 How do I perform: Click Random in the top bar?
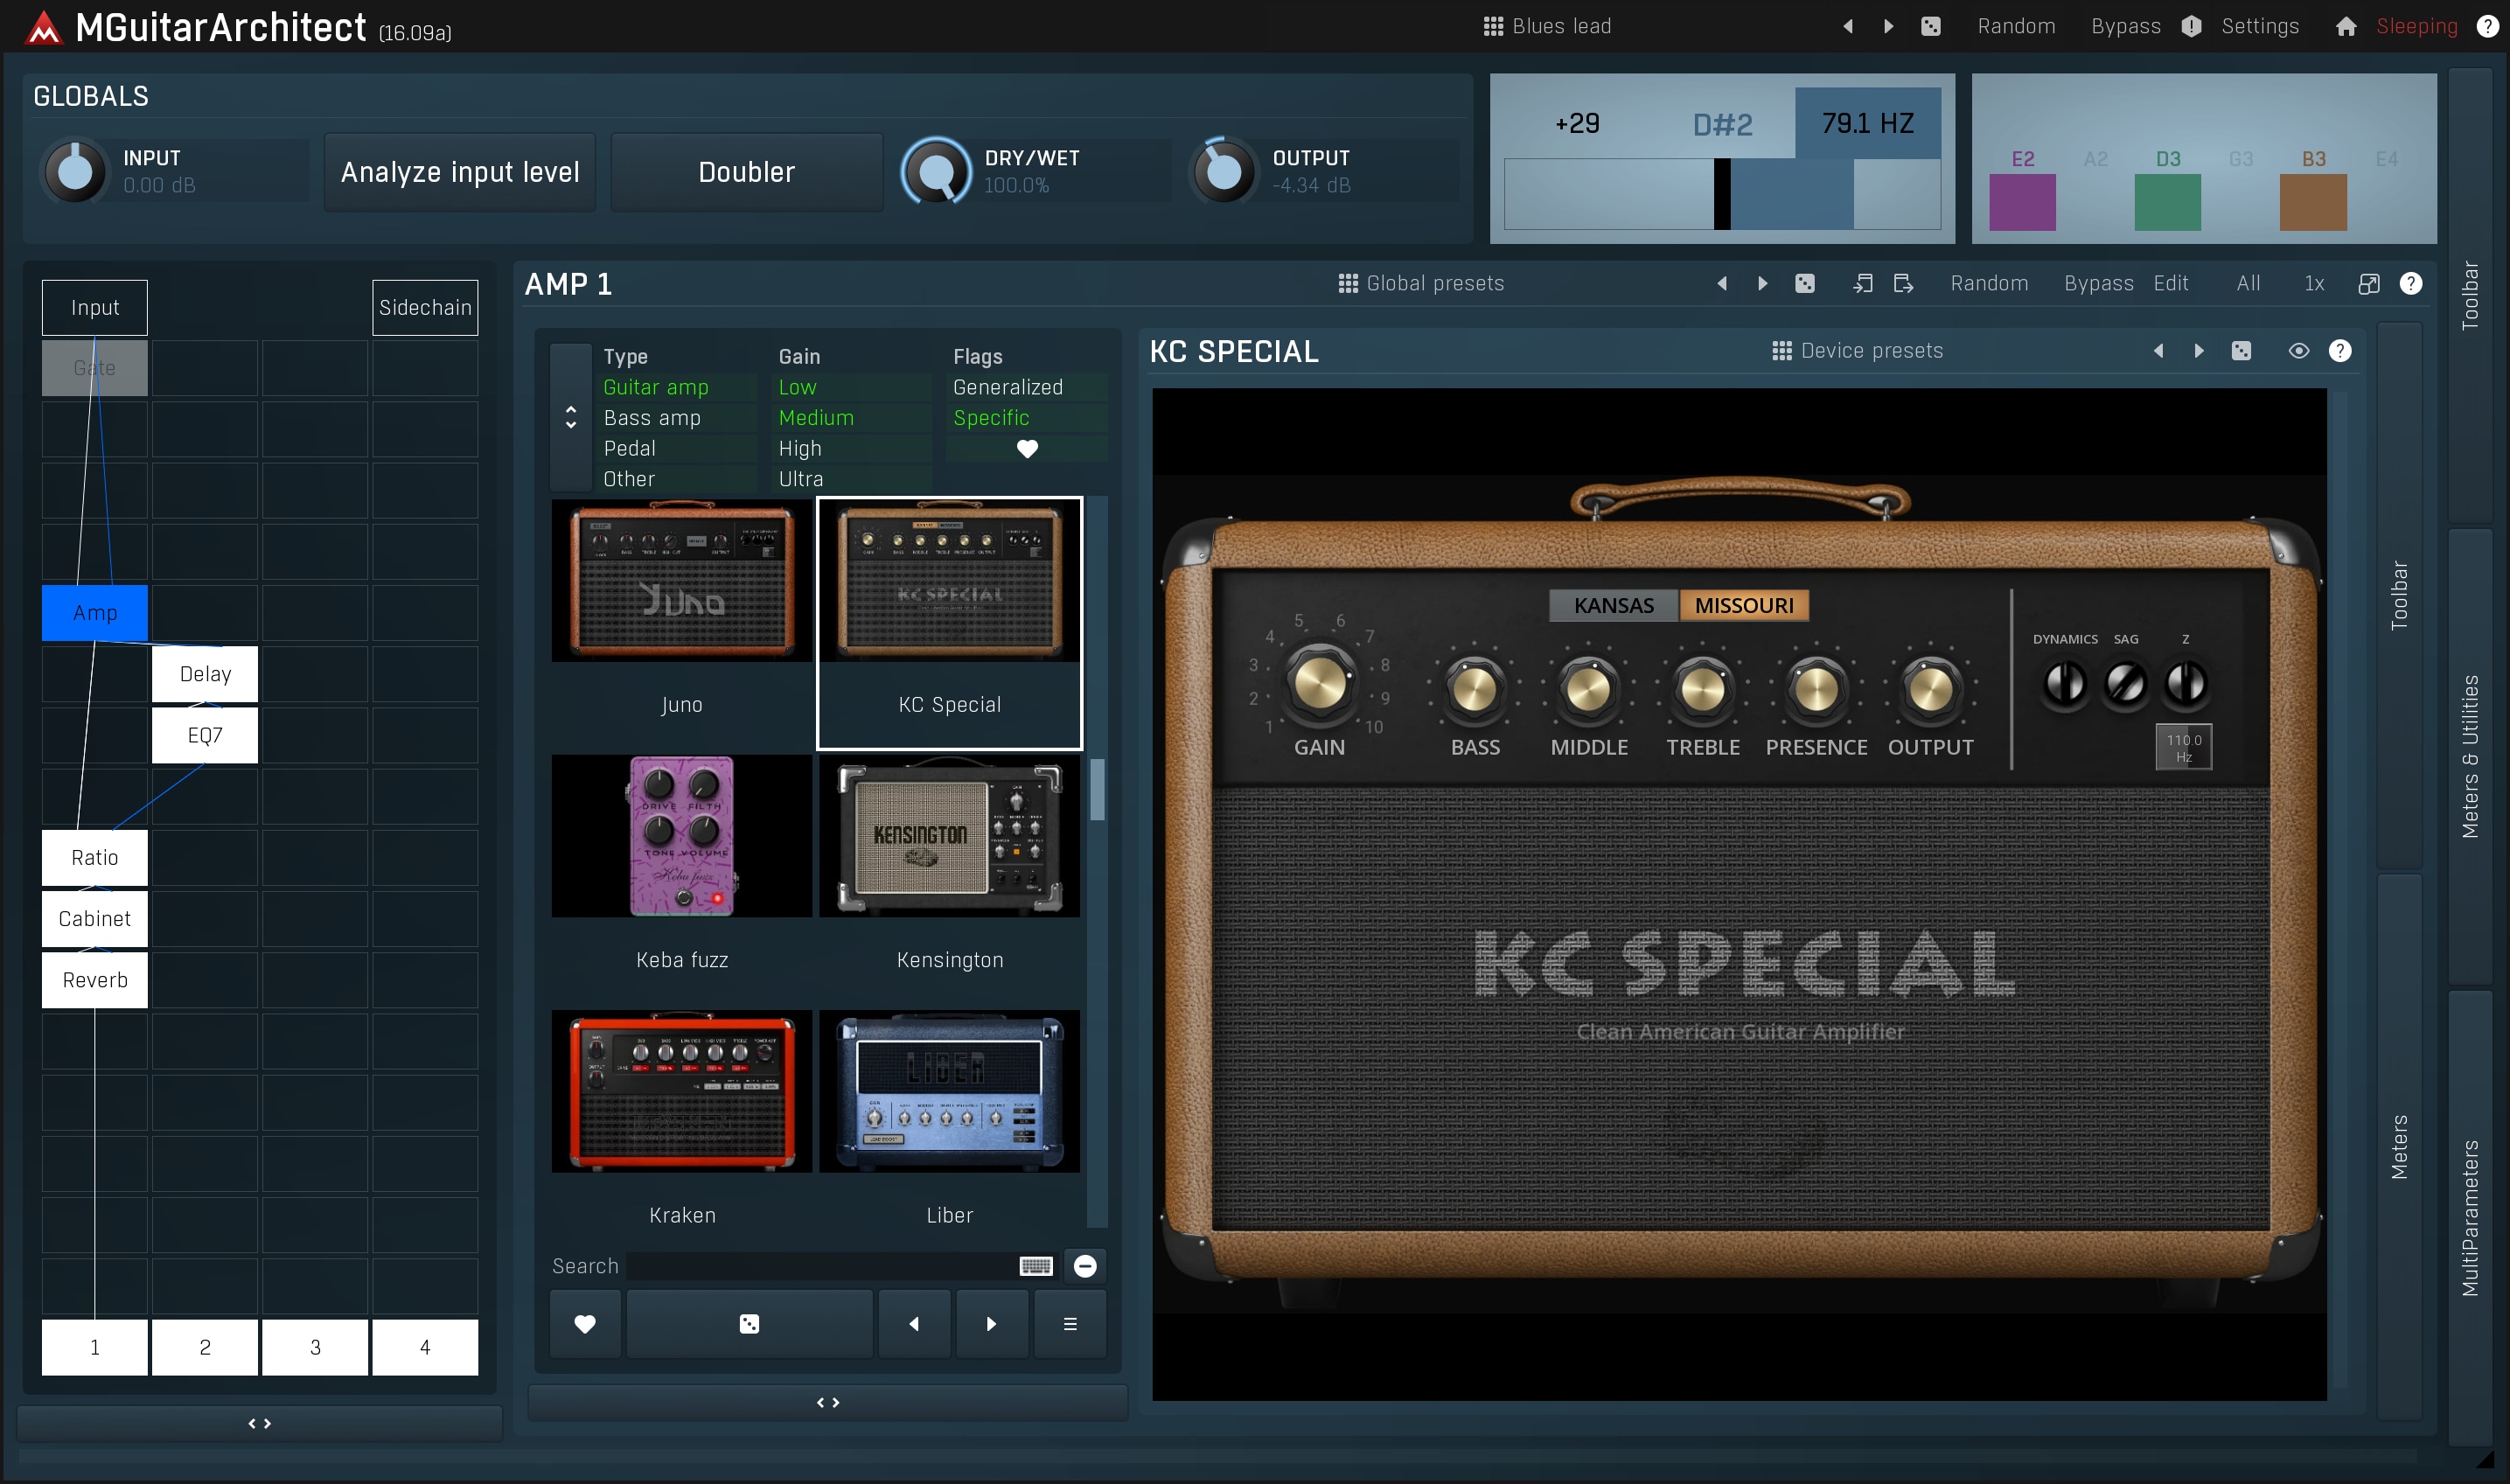coord(2016,26)
